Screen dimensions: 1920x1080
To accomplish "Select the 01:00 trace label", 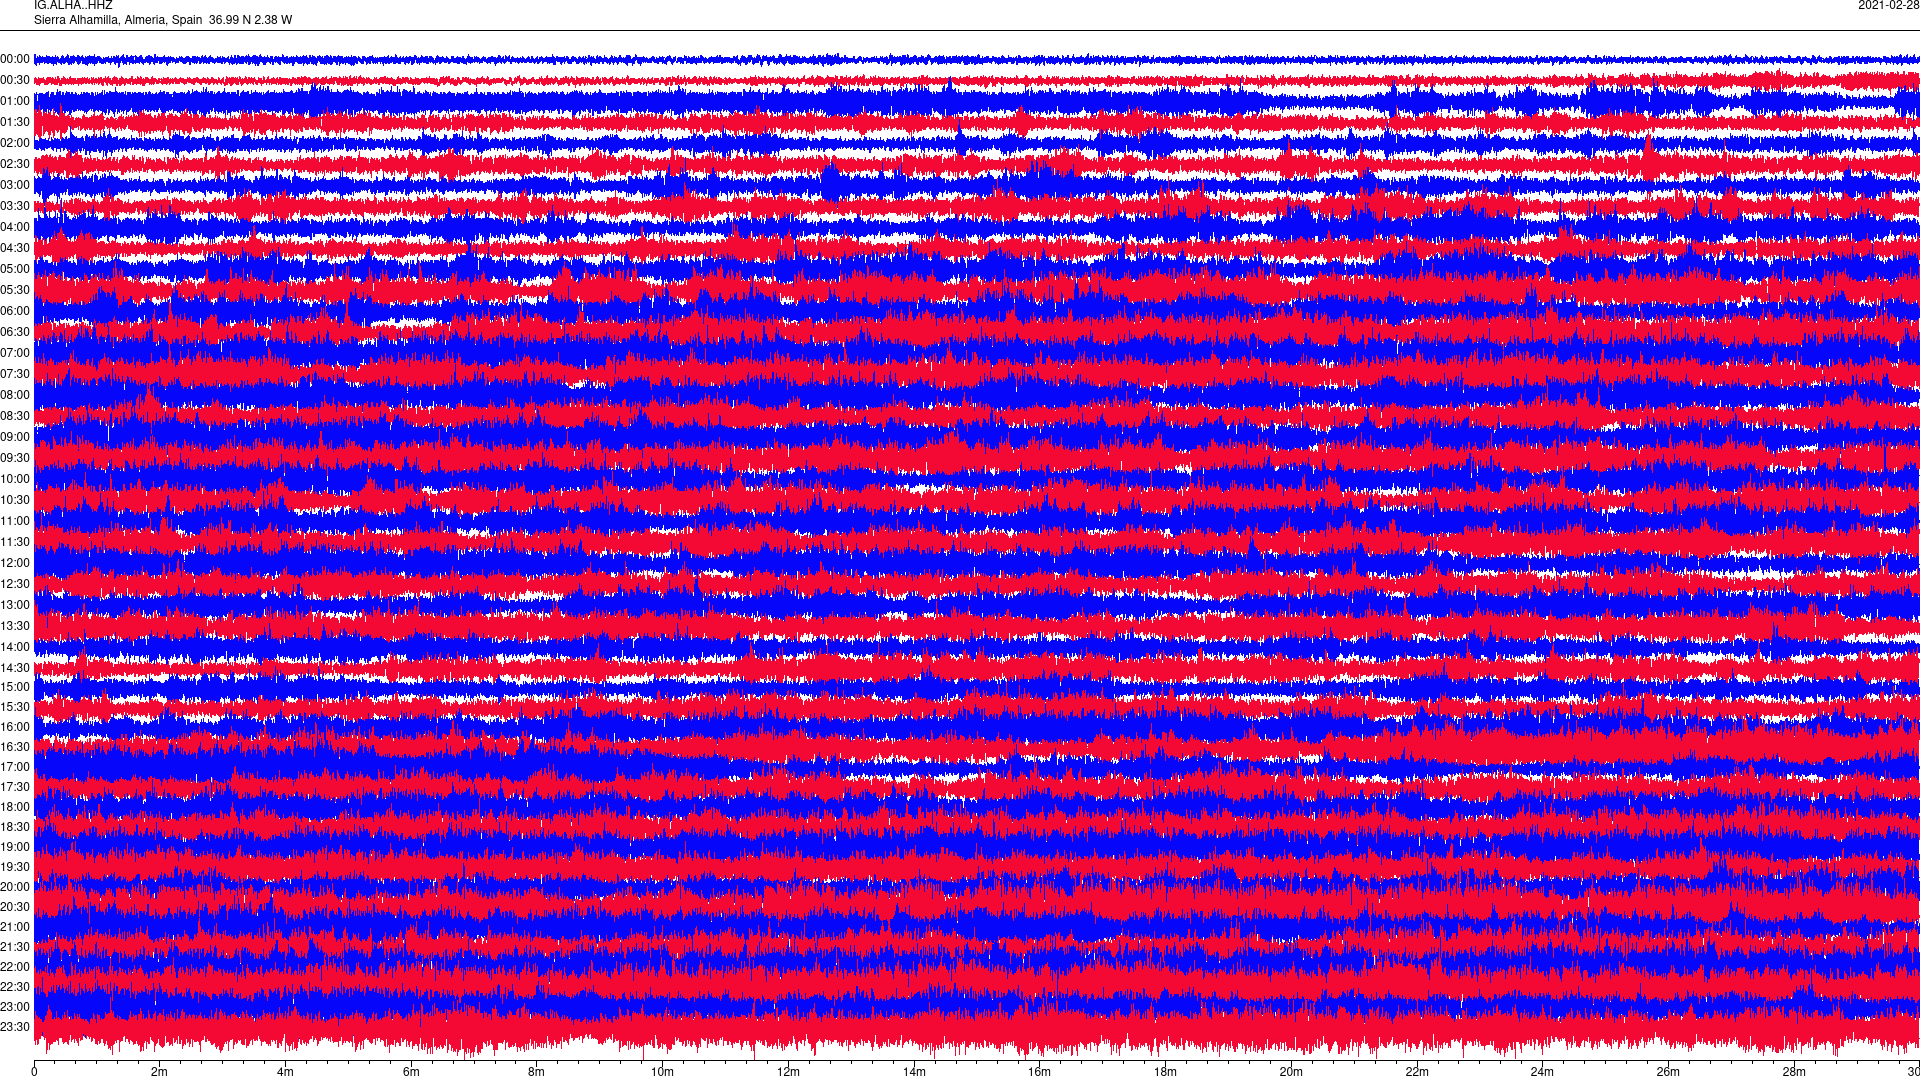I will click(x=15, y=102).
